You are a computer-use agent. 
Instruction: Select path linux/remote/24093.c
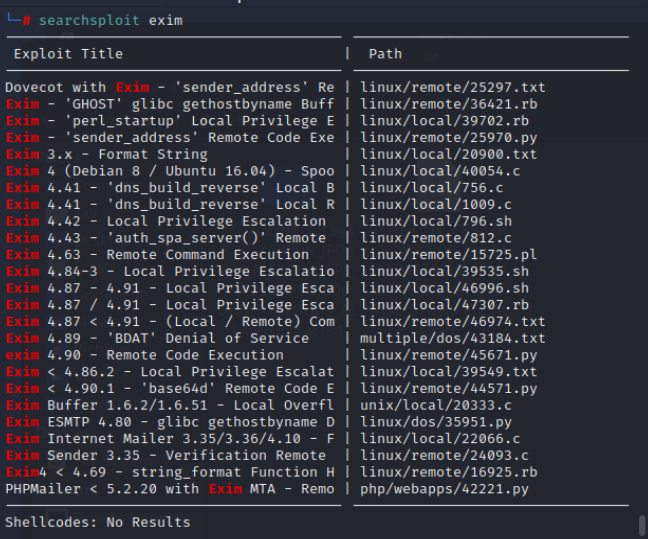pos(444,456)
